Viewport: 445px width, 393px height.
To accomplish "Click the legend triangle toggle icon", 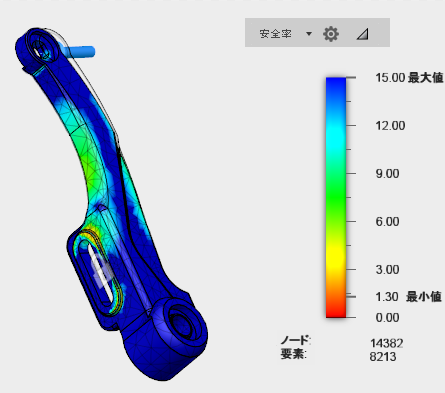I will 362,34.
